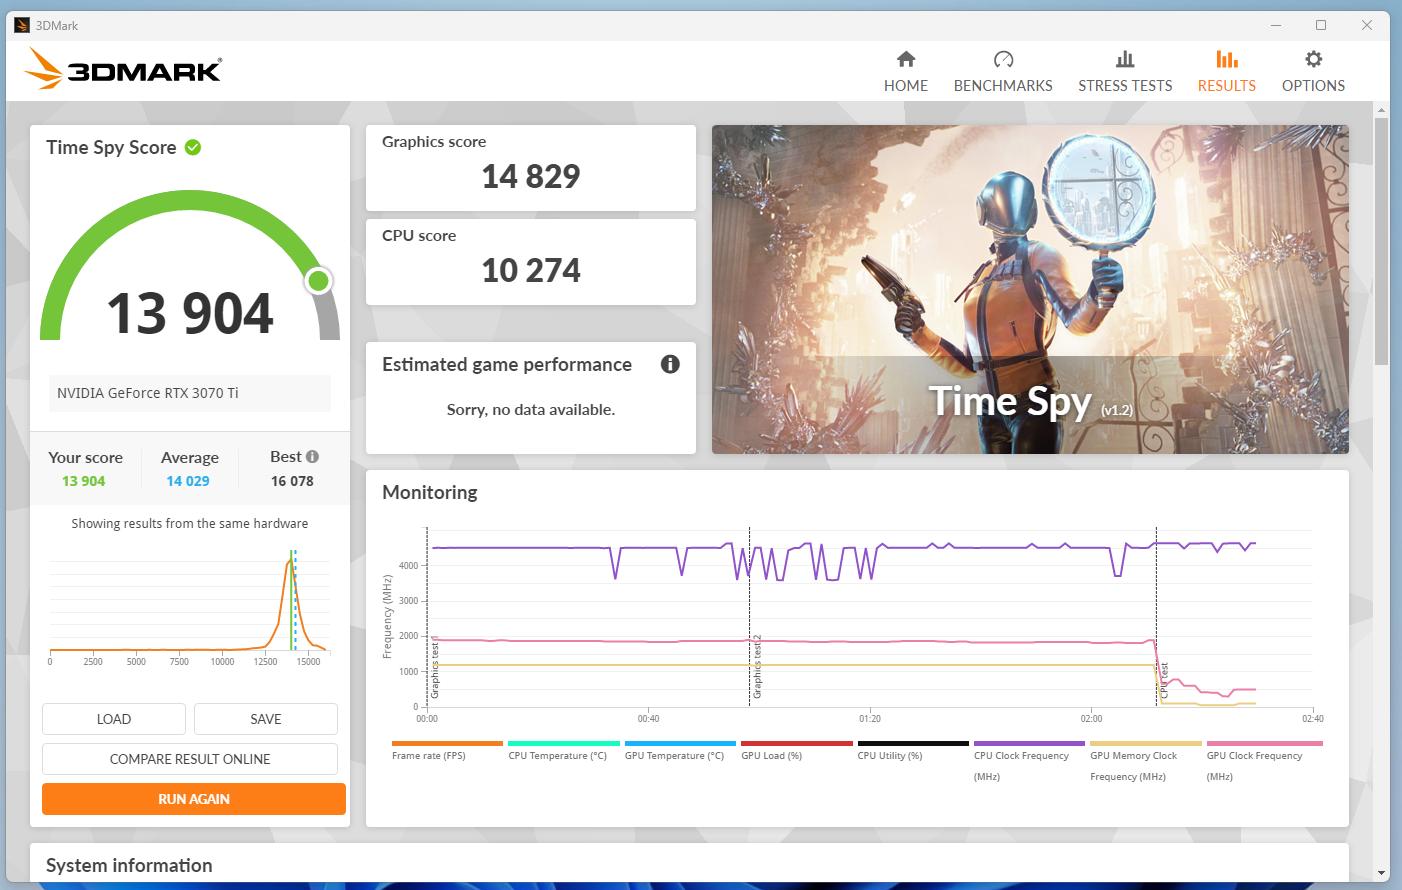Click info icon beside Estimated game performance
The height and width of the screenshot is (890, 1402).
pos(670,364)
